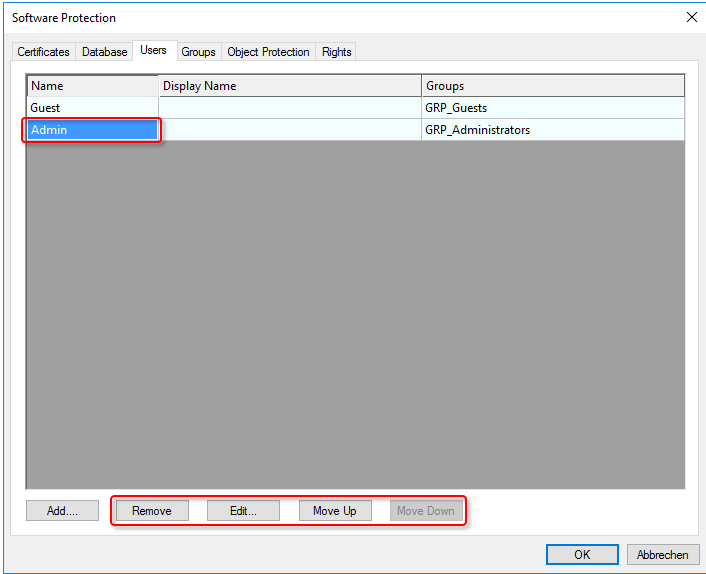Image resolution: width=706 pixels, height=574 pixels.
Task: Click the Move Down button
Action: click(426, 511)
